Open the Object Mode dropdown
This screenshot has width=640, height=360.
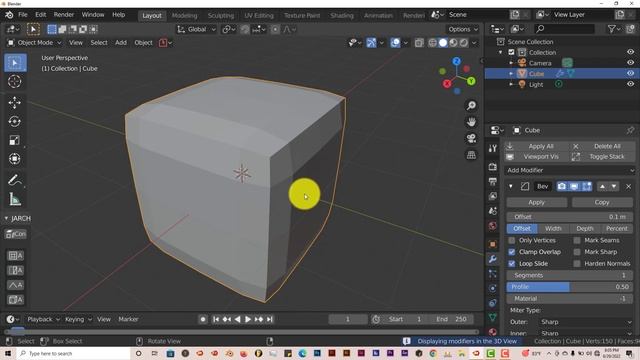click(x=34, y=42)
